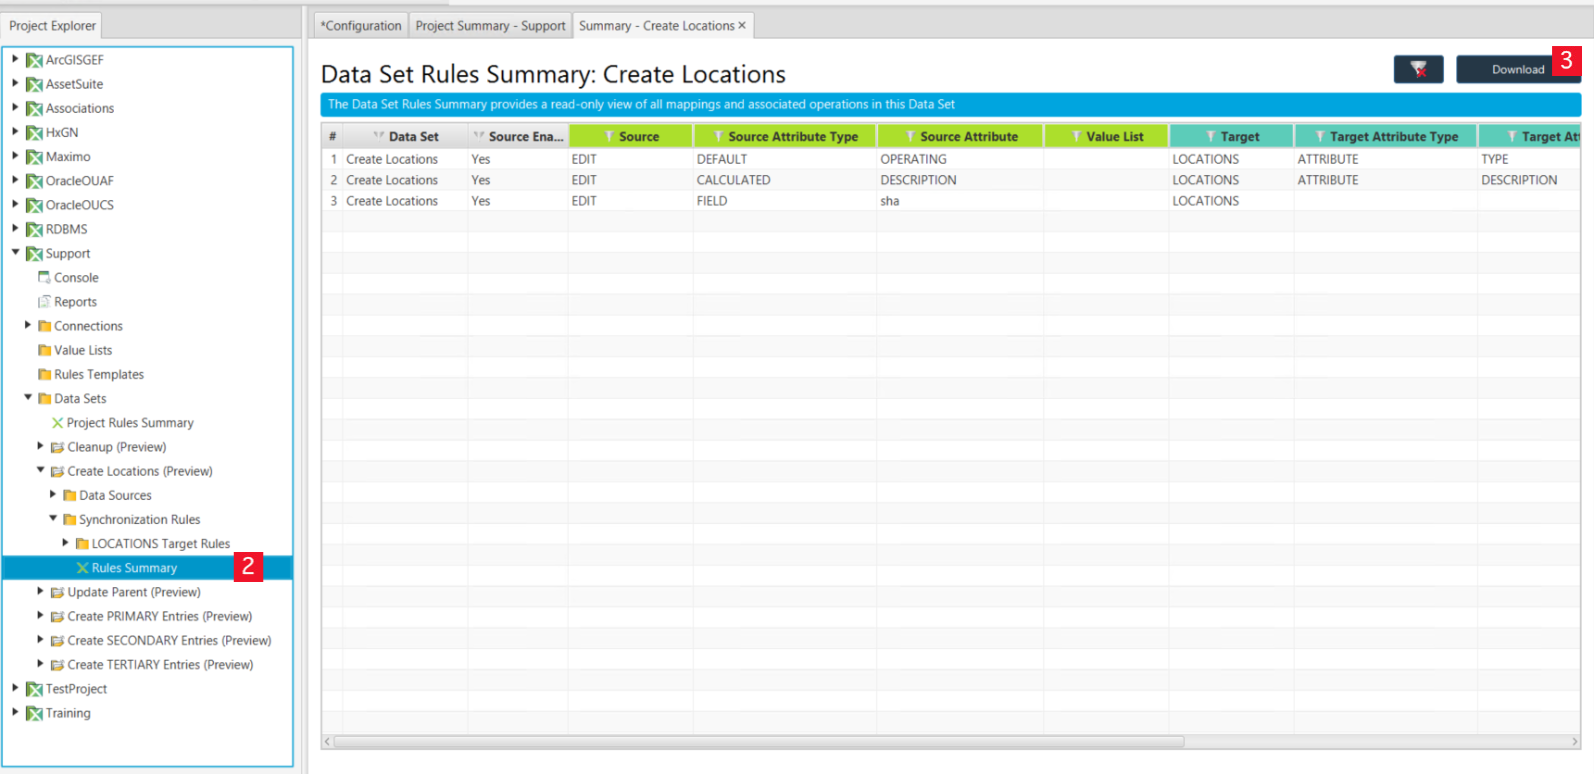Screen dimensions: 1594x781
Task: Click the scroll-right arrow of the table scrollbar
Action: pyautogui.click(x=1575, y=742)
